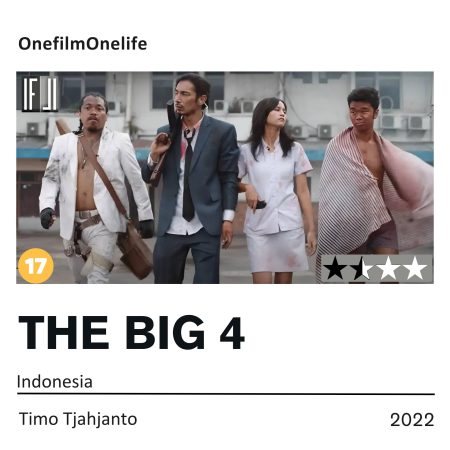Click the yellow 17 age rating badge
Viewport: 450px width, 450px height.
36,266
